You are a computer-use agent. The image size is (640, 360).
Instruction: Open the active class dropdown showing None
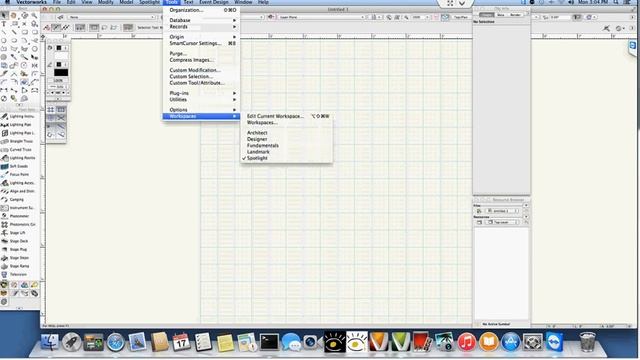click(111, 17)
